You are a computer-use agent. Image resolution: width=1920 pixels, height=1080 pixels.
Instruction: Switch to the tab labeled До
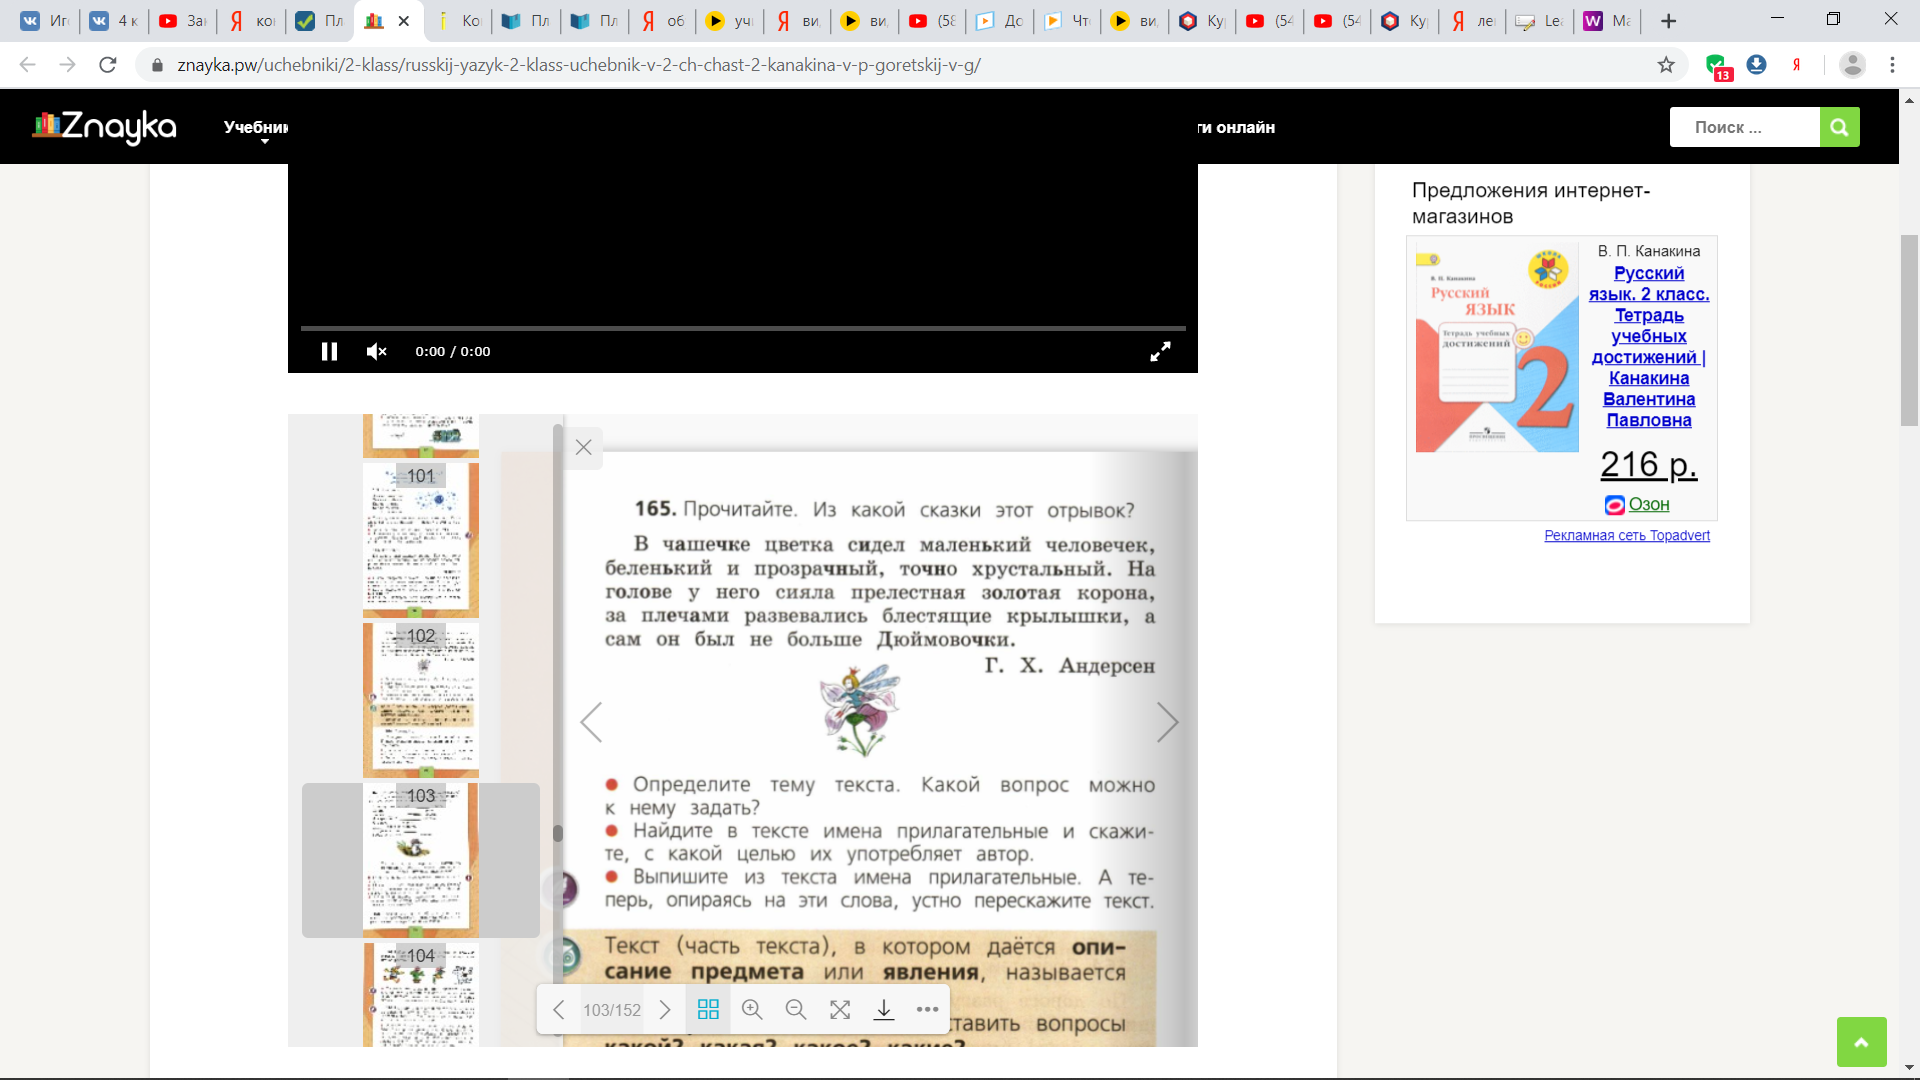(x=1001, y=21)
